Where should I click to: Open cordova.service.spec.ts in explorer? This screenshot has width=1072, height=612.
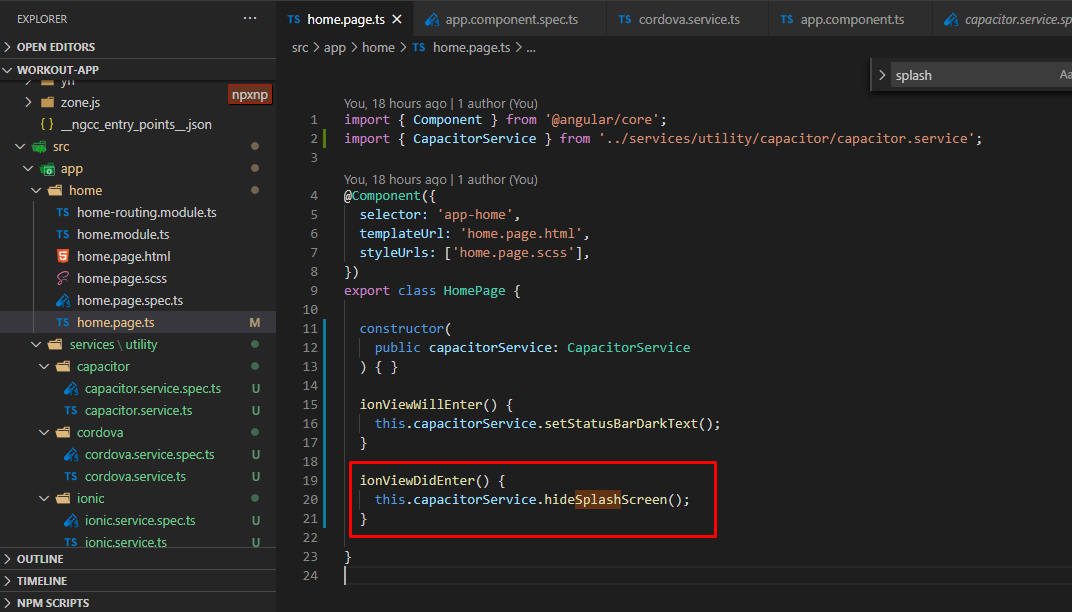tap(150, 454)
